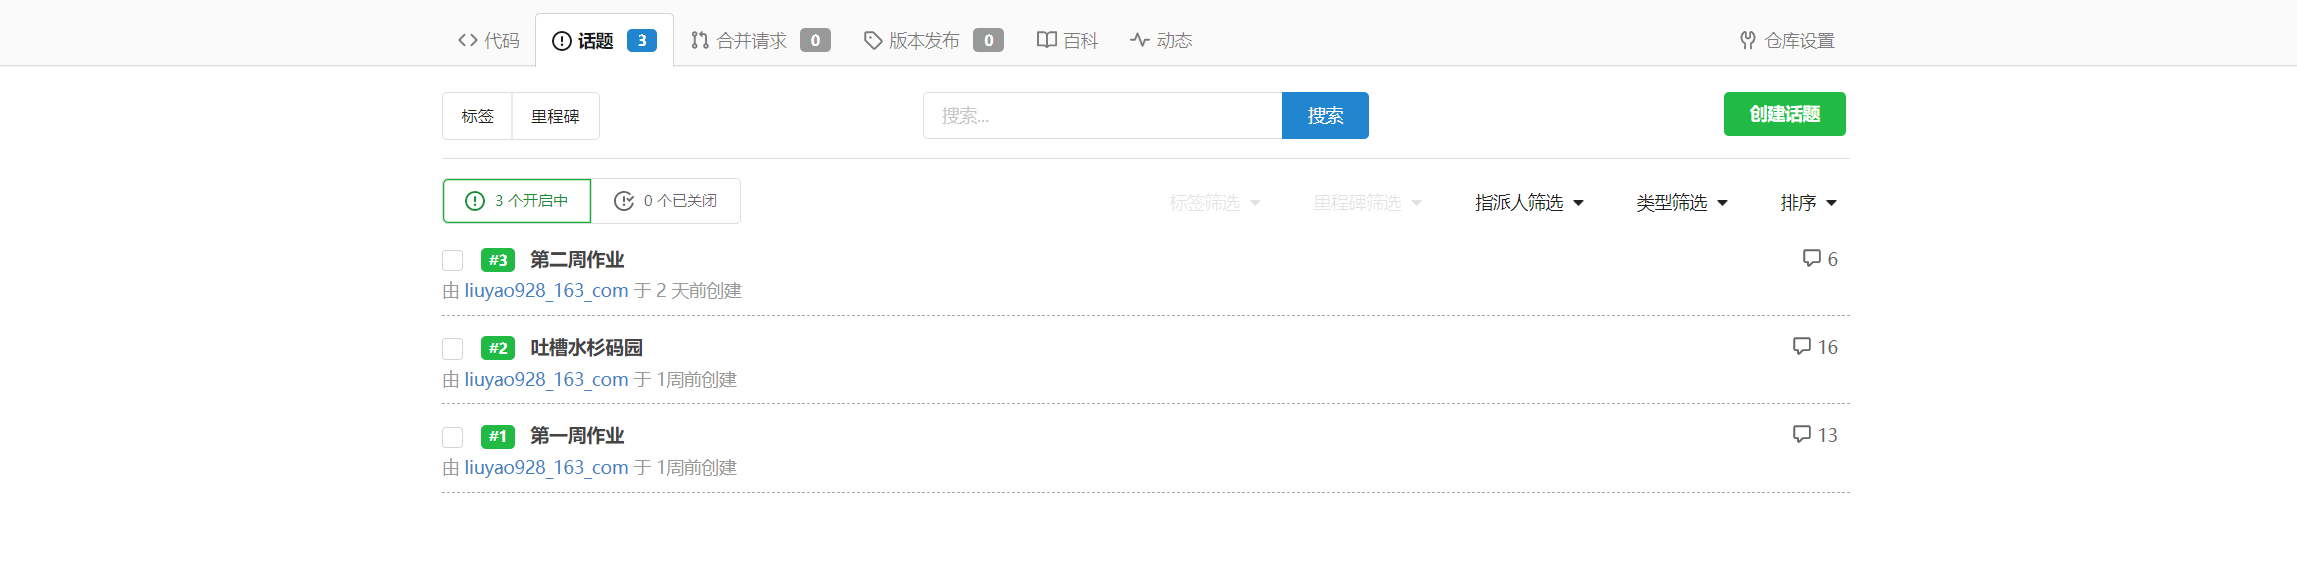This screenshot has width=2297, height=588.
Task: Tick the checkbox for 吐槽水杉码园
Action: [453, 349]
